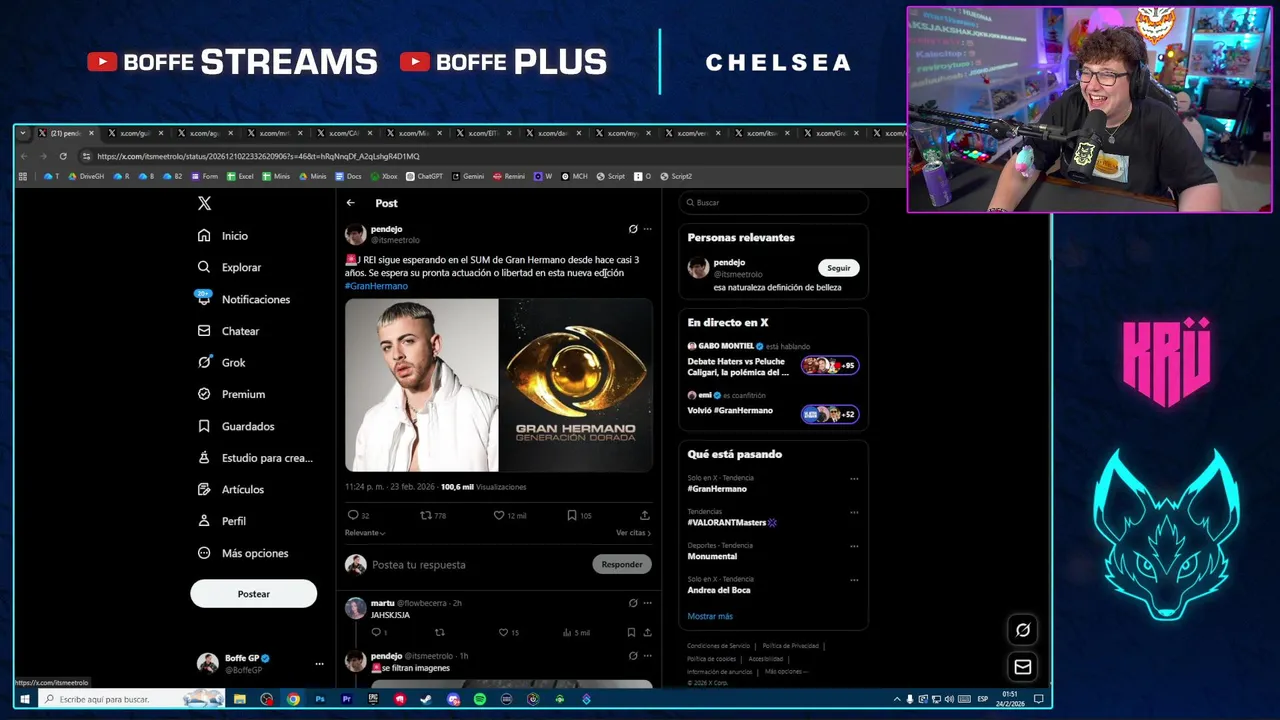Screen dimensions: 1280x720
Task: Click the floating messages envelope button
Action: click(x=1022, y=667)
